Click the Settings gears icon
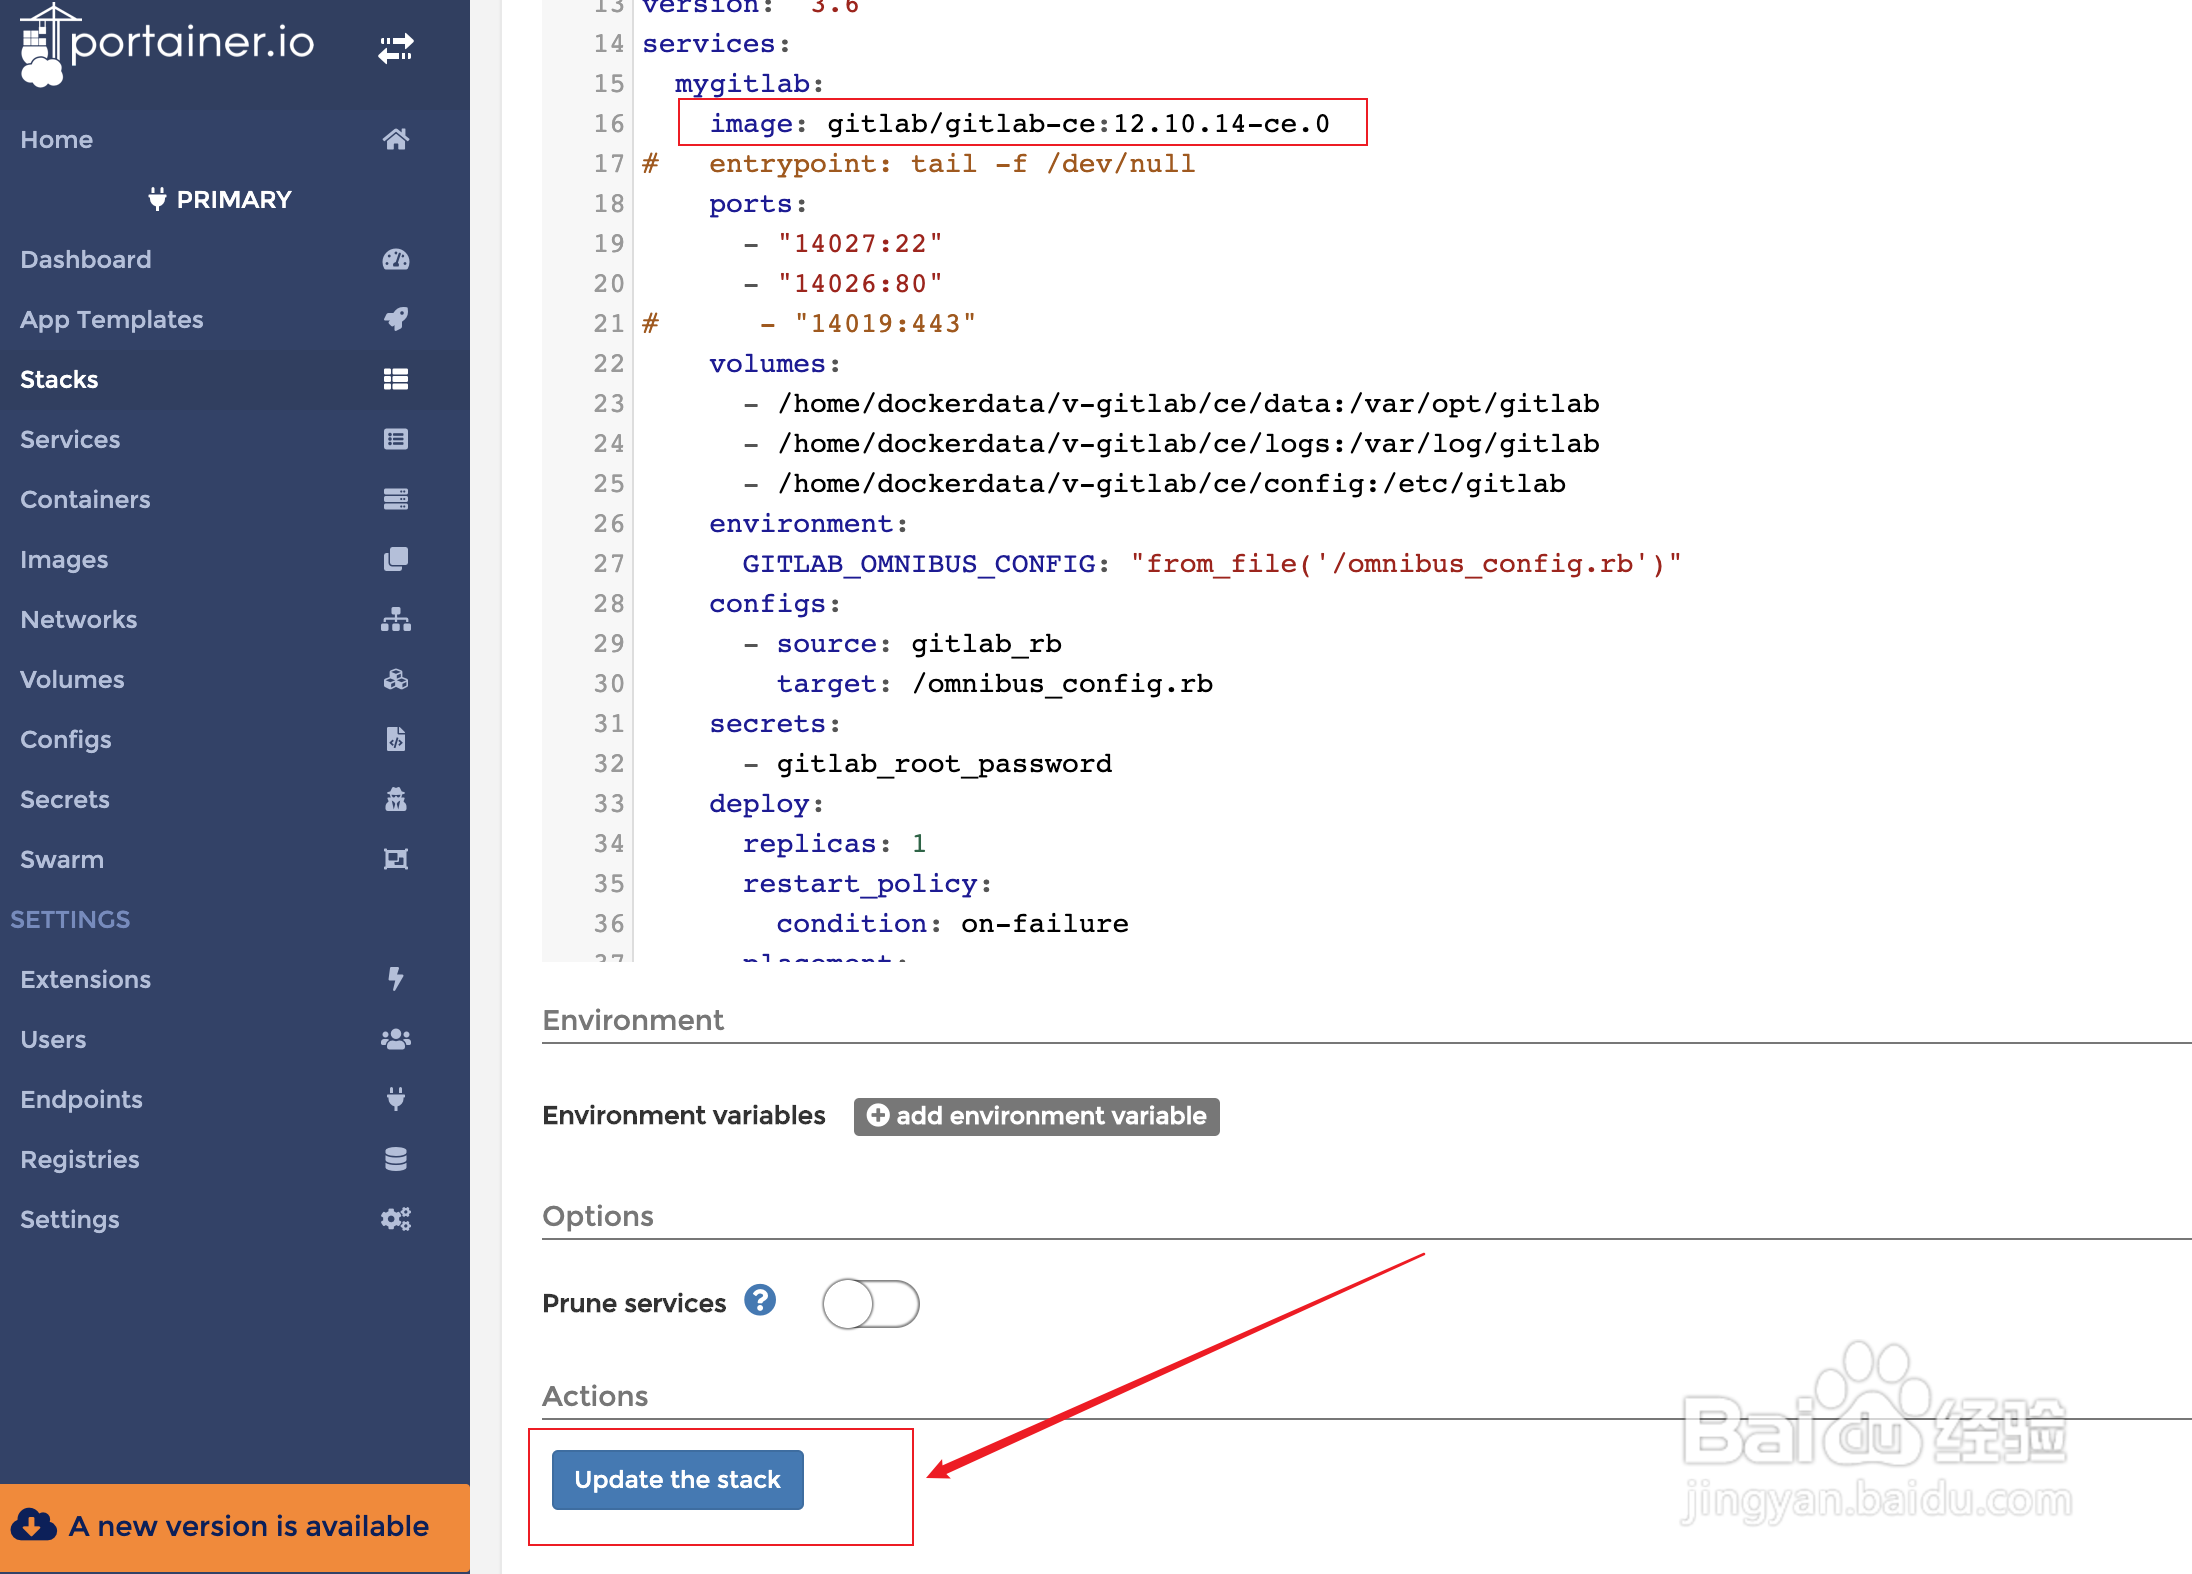2192x1574 pixels. point(396,1219)
